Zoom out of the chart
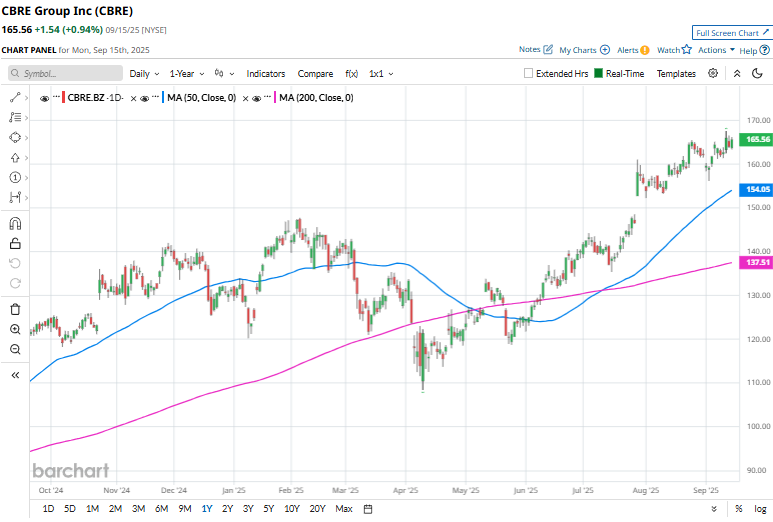 tap(15, 349)
